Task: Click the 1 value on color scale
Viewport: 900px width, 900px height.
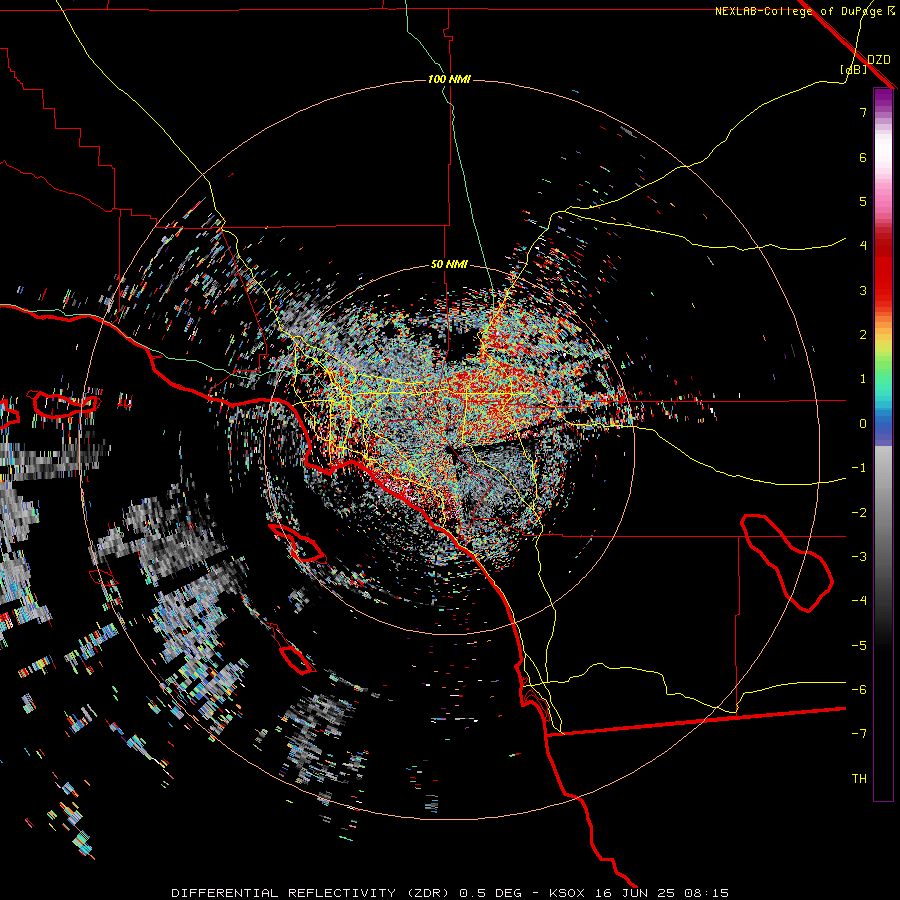Action: coord(863,379)
